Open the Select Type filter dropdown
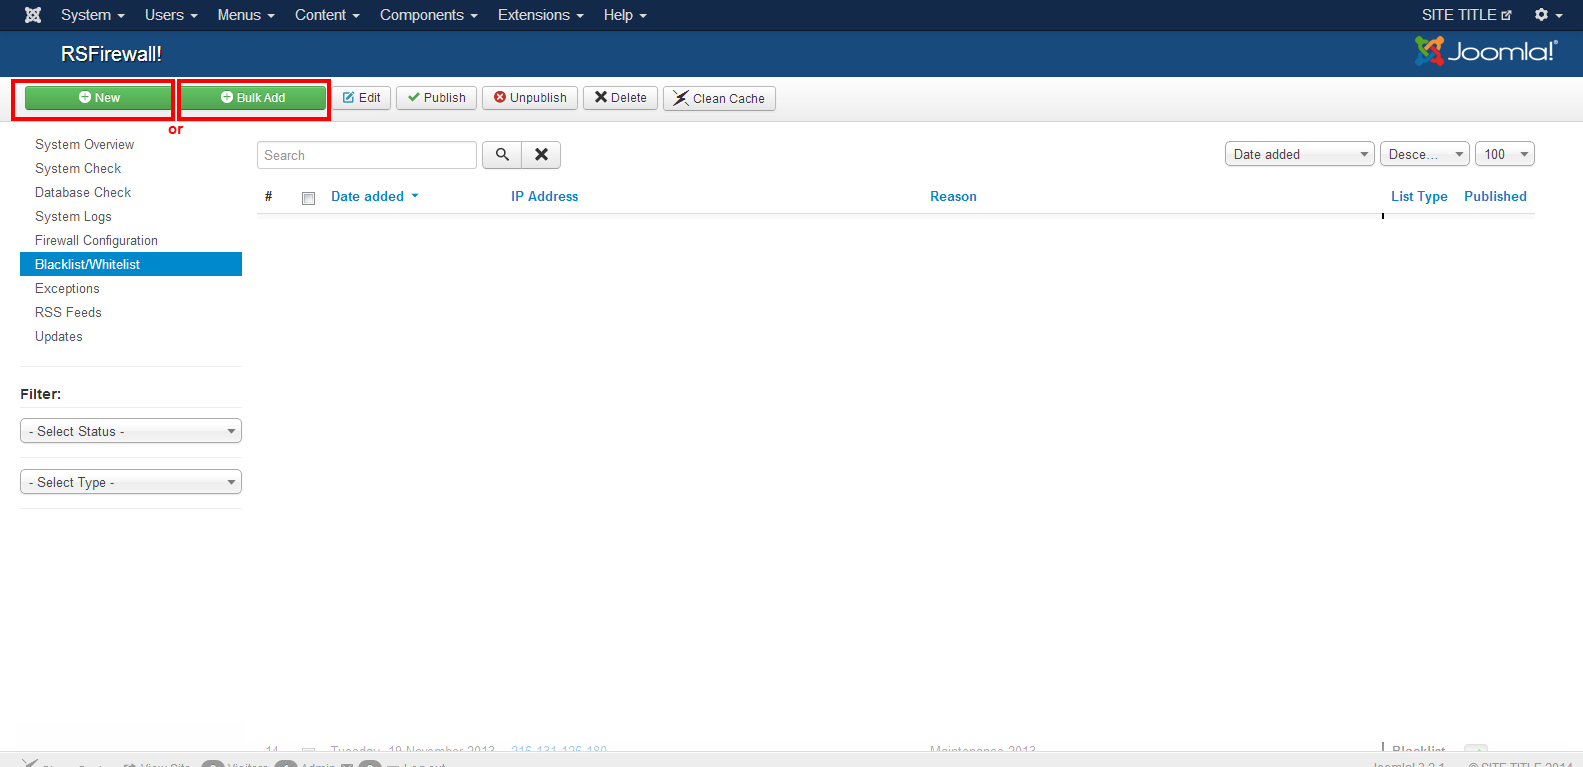 pyautogui.click(x=131, y=482)
